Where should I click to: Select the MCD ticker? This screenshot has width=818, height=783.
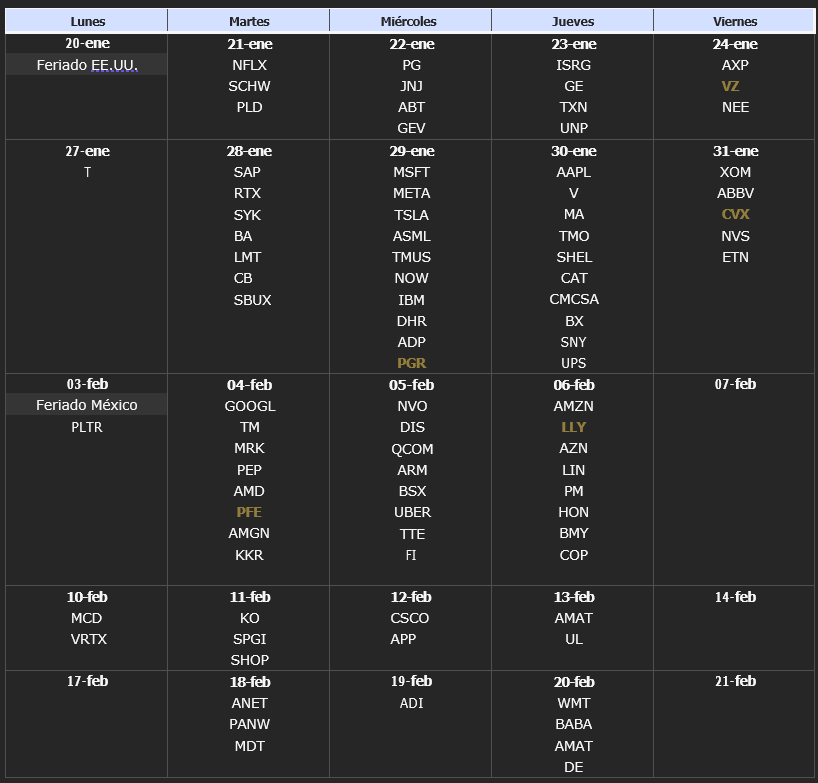click(x=87, y=618)
